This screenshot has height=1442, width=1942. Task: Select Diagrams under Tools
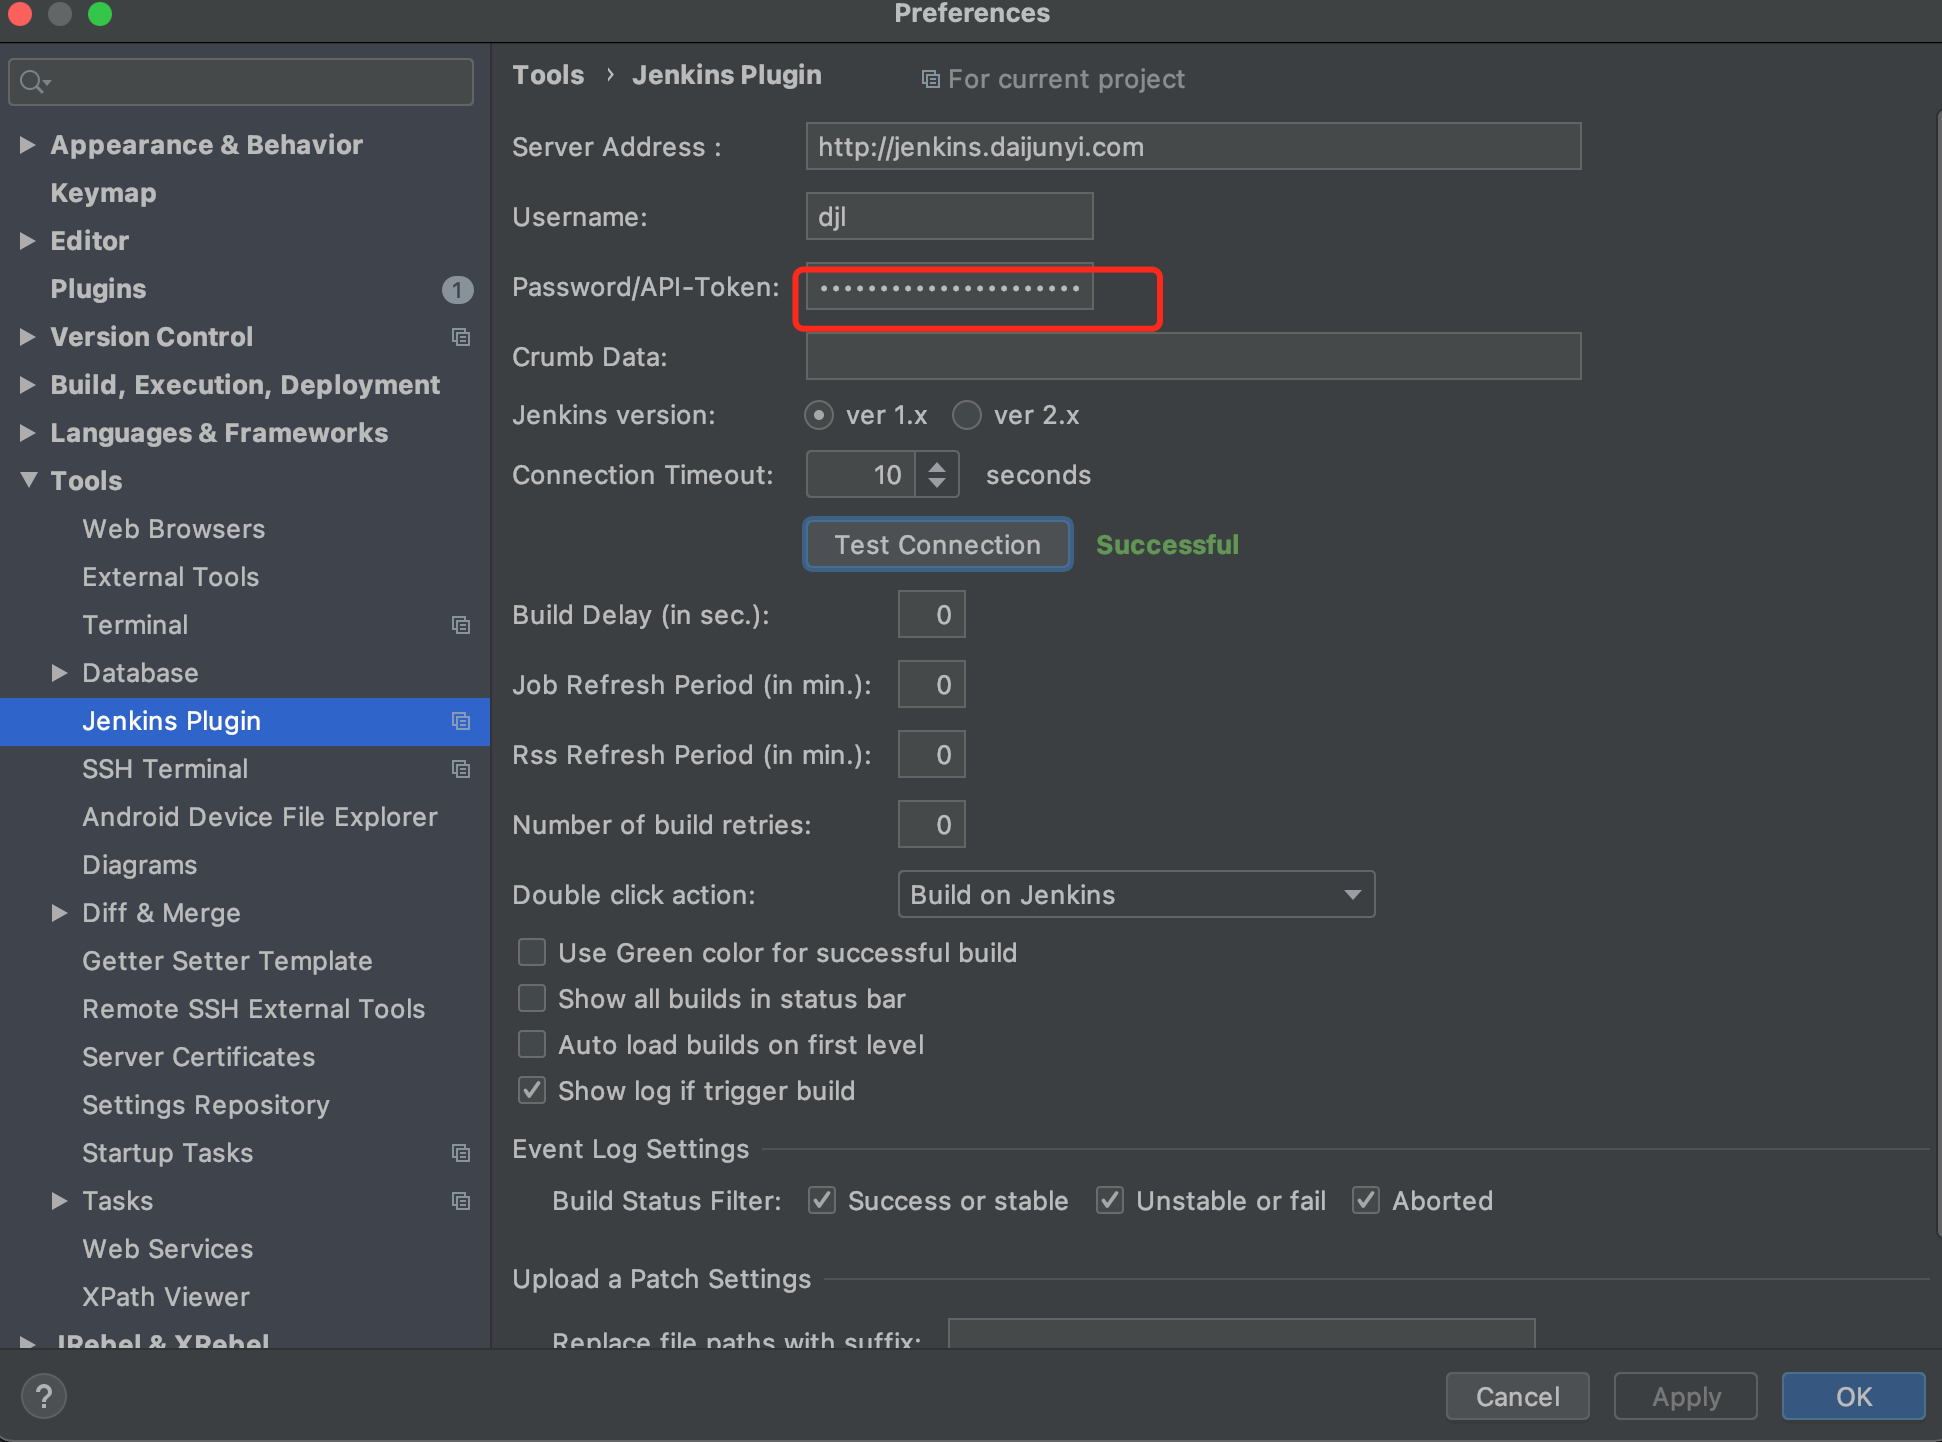click(x=140, y=865)
